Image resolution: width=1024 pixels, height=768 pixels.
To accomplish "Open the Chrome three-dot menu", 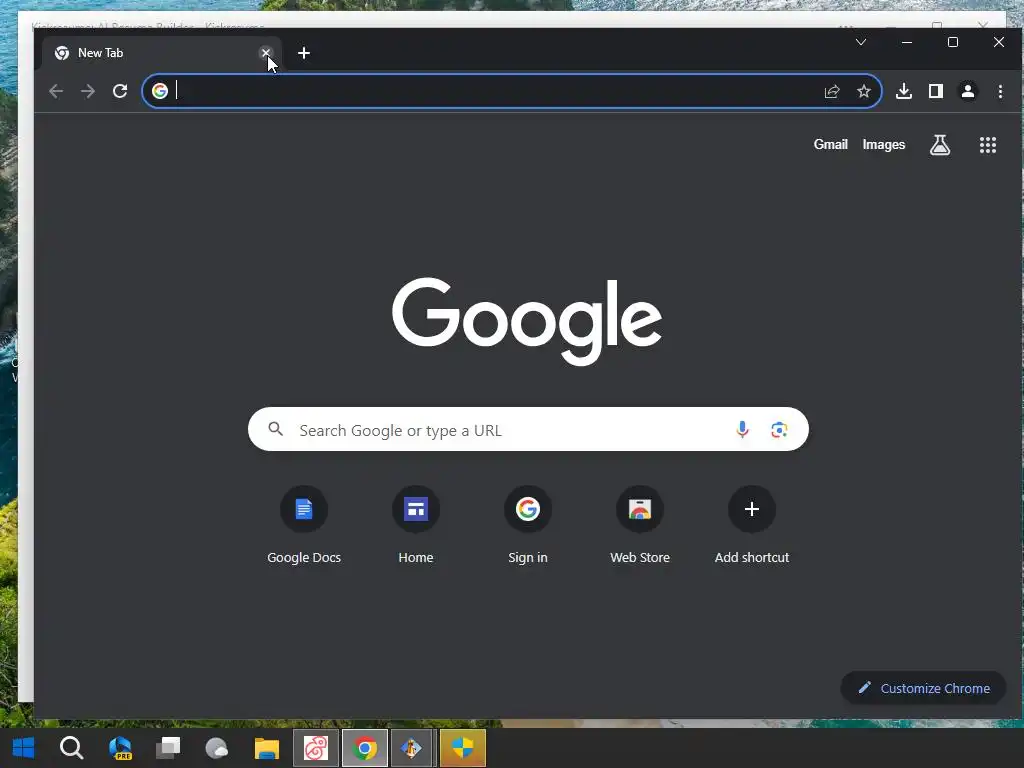I will click(x=1000, y=91).
